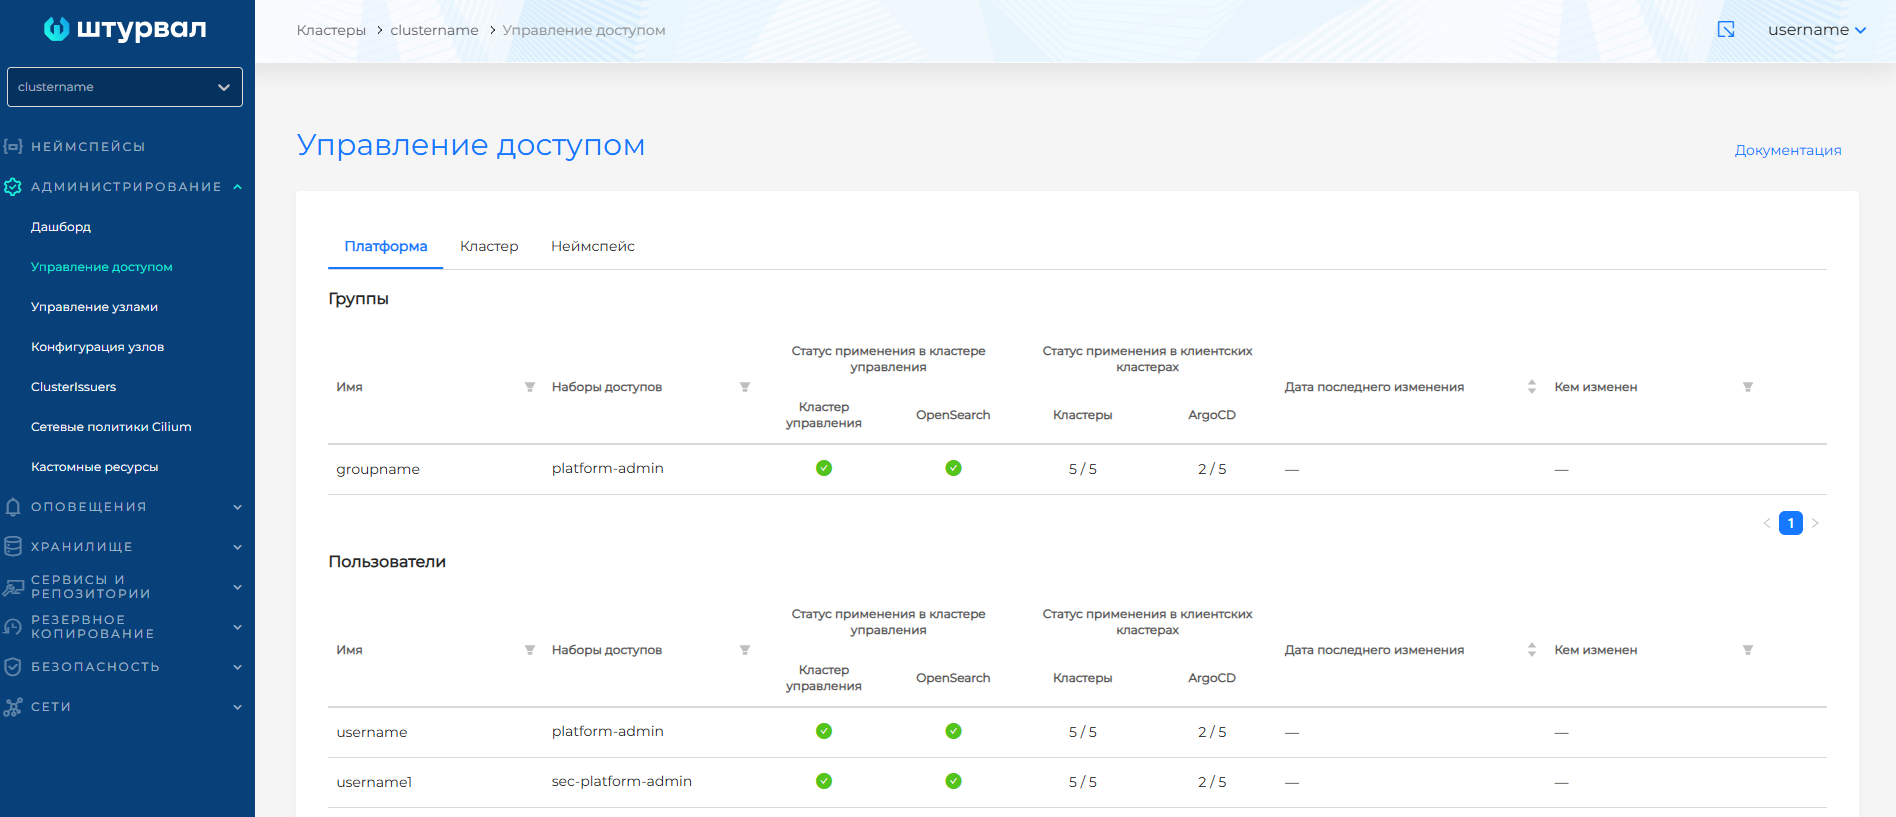This screenshot has height=817, width=1896.
Task: Open the Сетевые политики Cilium page
Action: pos(111,427)
